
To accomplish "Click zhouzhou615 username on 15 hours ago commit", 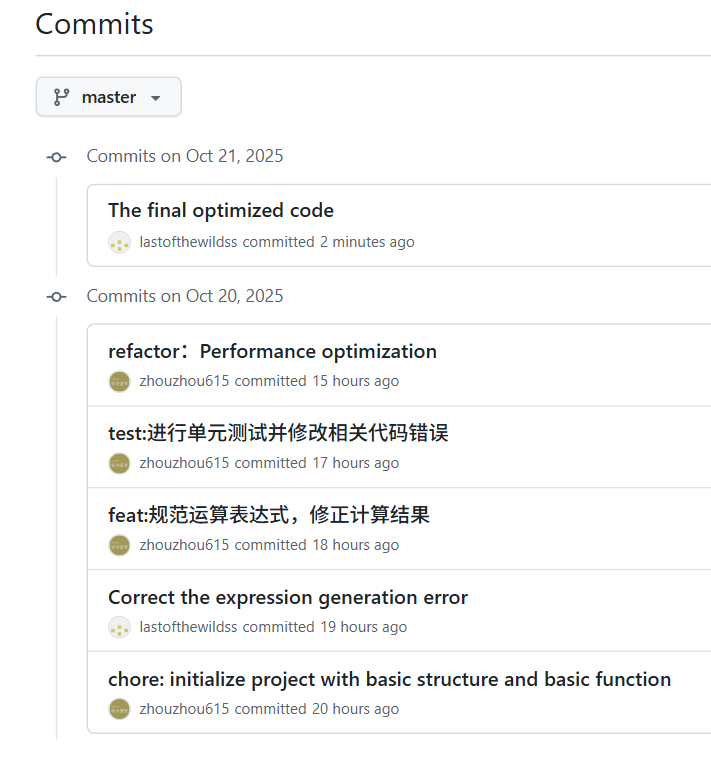I will pyautogui.click(x=184, y=381).
